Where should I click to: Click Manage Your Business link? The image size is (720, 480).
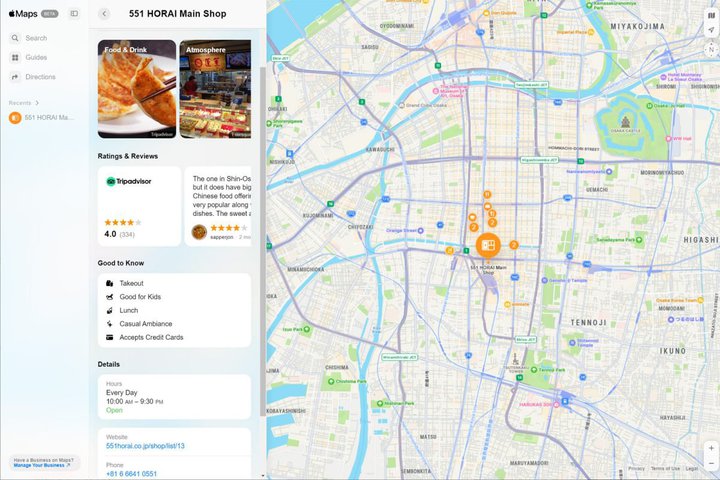[x=42, y=465]
